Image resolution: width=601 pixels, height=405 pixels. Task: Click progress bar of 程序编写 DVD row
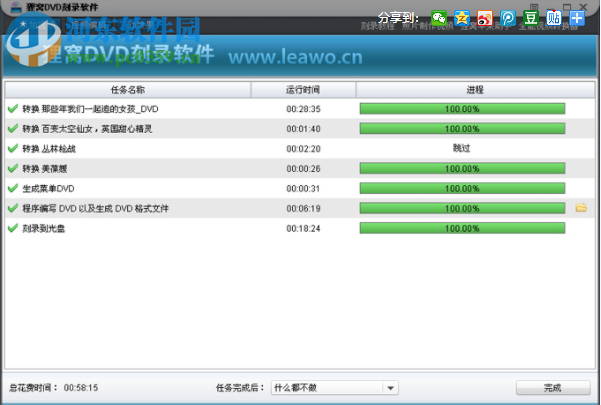pos(462,208)
